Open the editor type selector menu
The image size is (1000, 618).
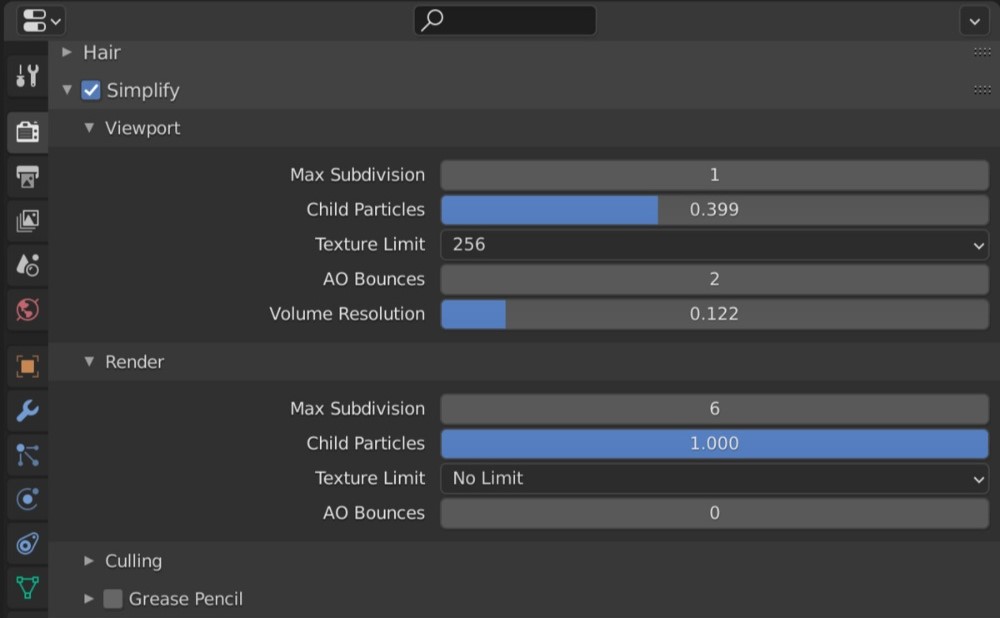40,20
